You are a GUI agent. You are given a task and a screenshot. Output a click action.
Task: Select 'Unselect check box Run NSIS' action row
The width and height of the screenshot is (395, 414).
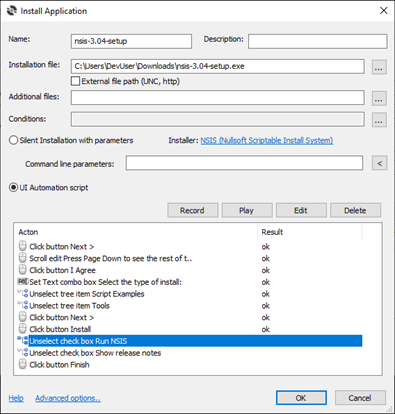190,341
